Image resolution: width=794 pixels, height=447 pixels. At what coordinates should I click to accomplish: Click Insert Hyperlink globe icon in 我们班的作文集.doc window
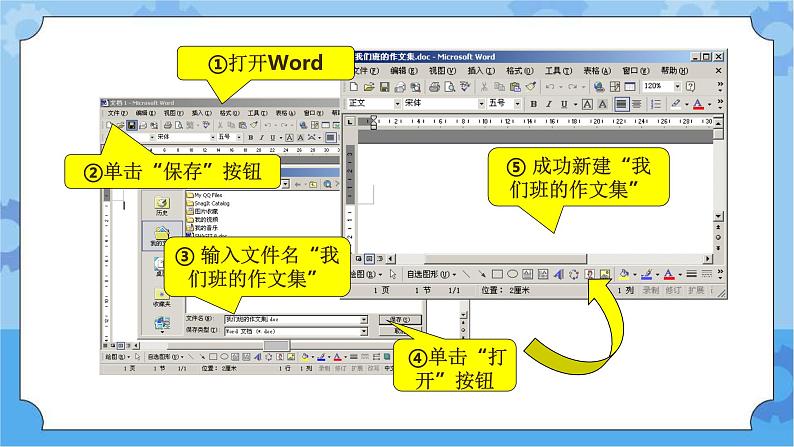pyautogui.click(x=599, y=87)
